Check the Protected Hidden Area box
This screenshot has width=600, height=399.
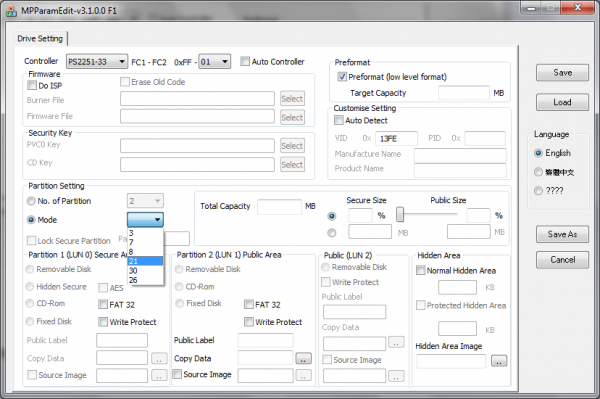point(421,305)
